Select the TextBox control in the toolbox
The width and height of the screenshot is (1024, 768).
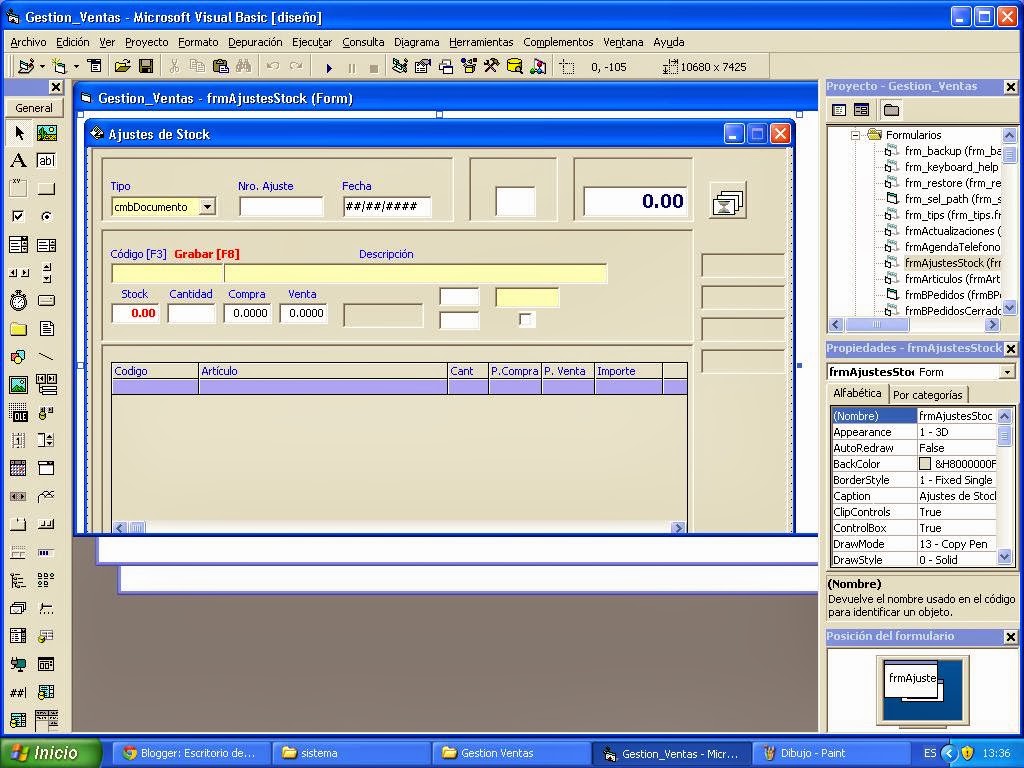46,161
